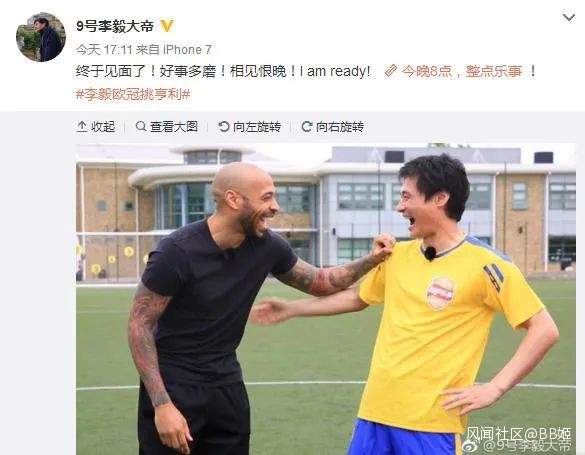Click the user's profile avatar

[x=41, y=37]
